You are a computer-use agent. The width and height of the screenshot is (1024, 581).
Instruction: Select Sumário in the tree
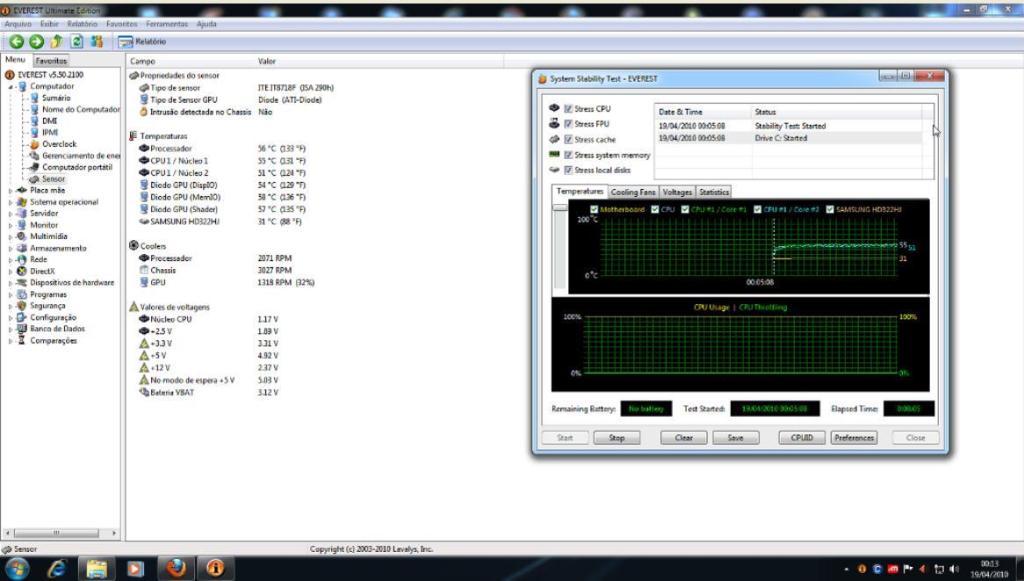[x=56, y=98]
